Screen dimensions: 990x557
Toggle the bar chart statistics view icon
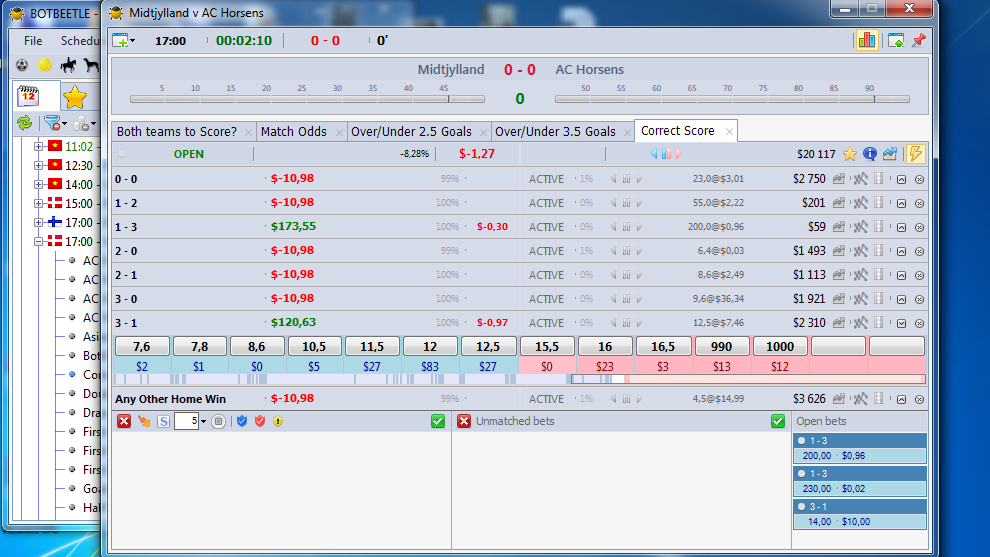(866, 40)
